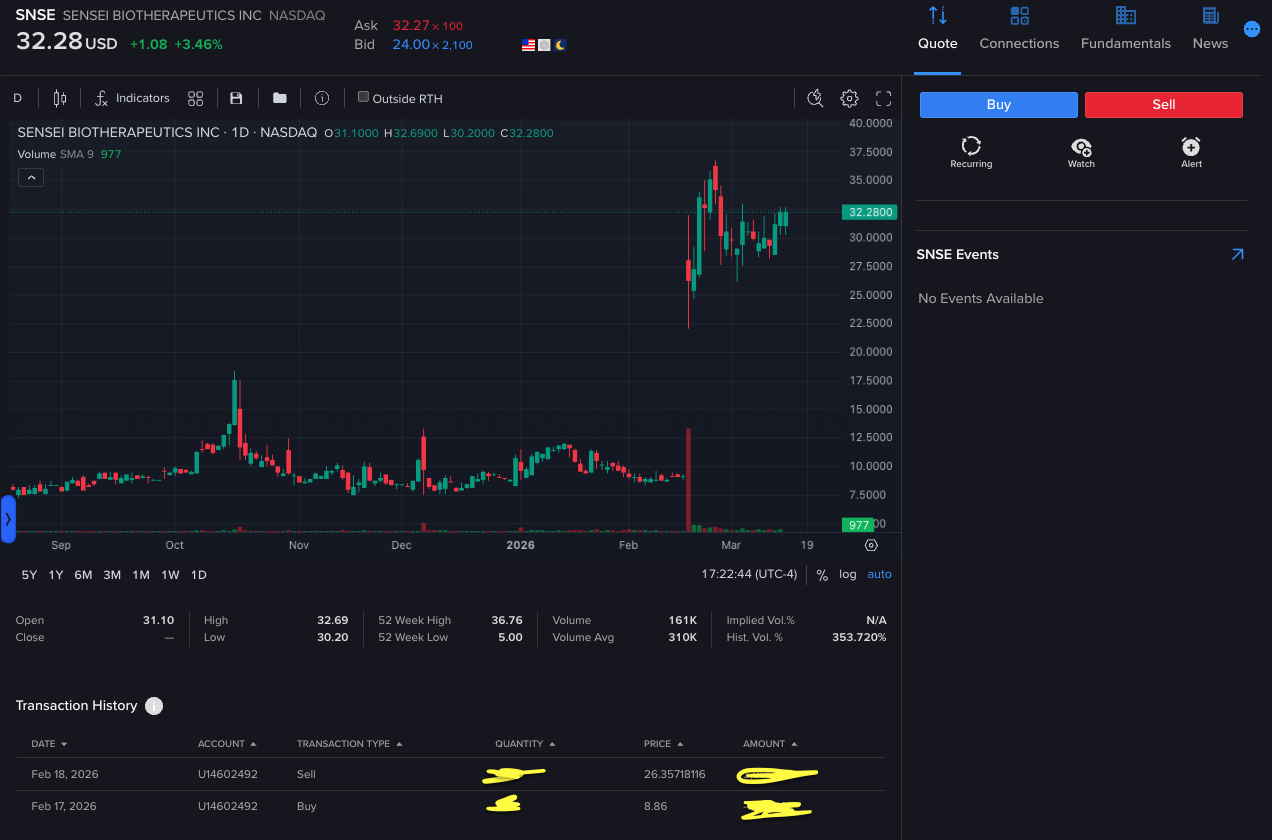Click the blue Buy button
1272x840 pixels.
[999, 105]
